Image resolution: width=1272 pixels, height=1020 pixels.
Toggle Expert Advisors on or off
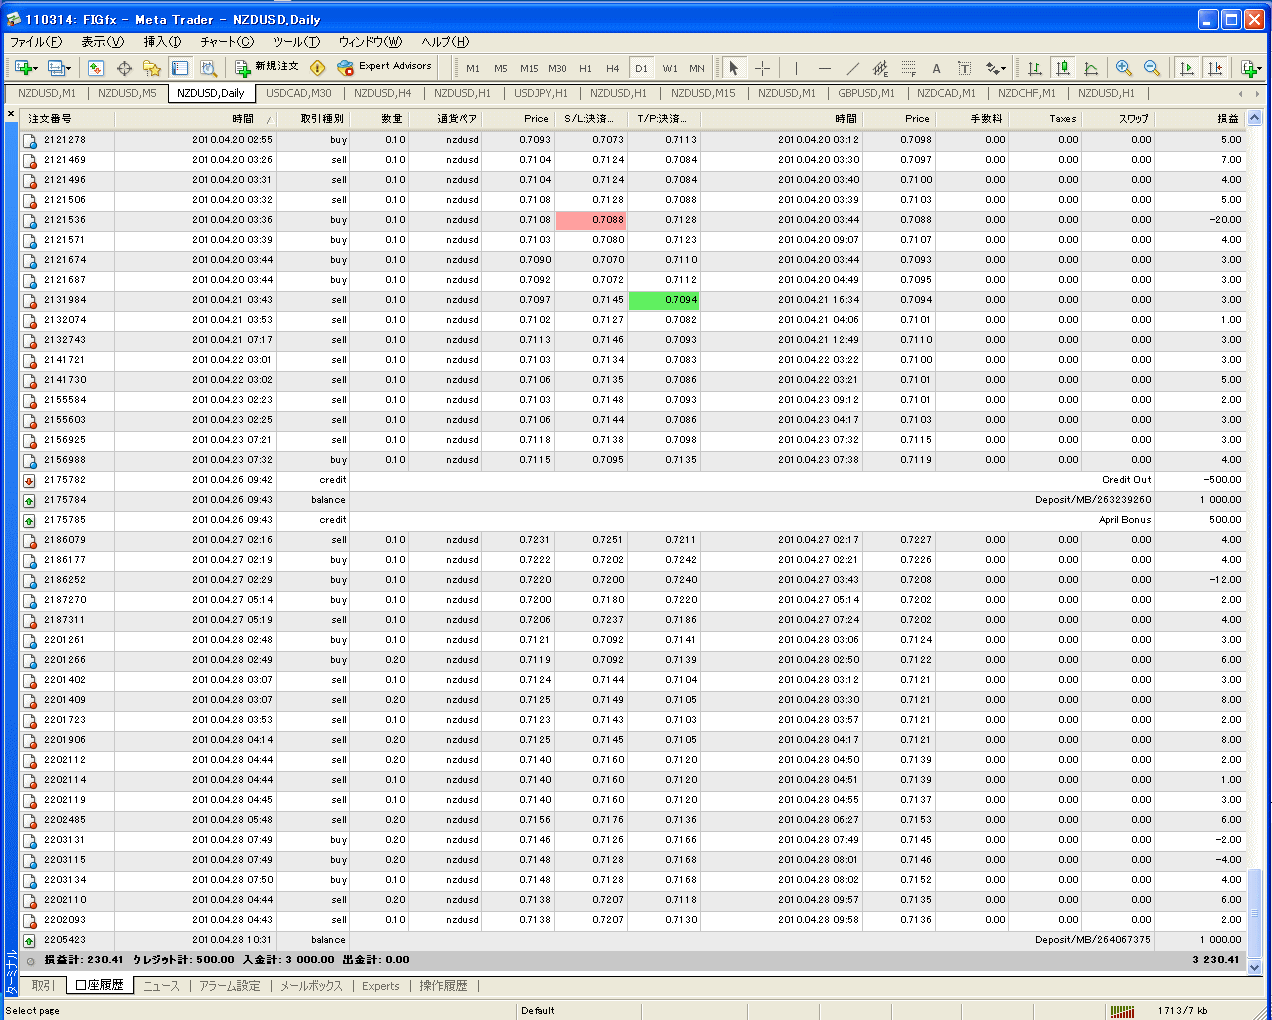pos(385,67)
